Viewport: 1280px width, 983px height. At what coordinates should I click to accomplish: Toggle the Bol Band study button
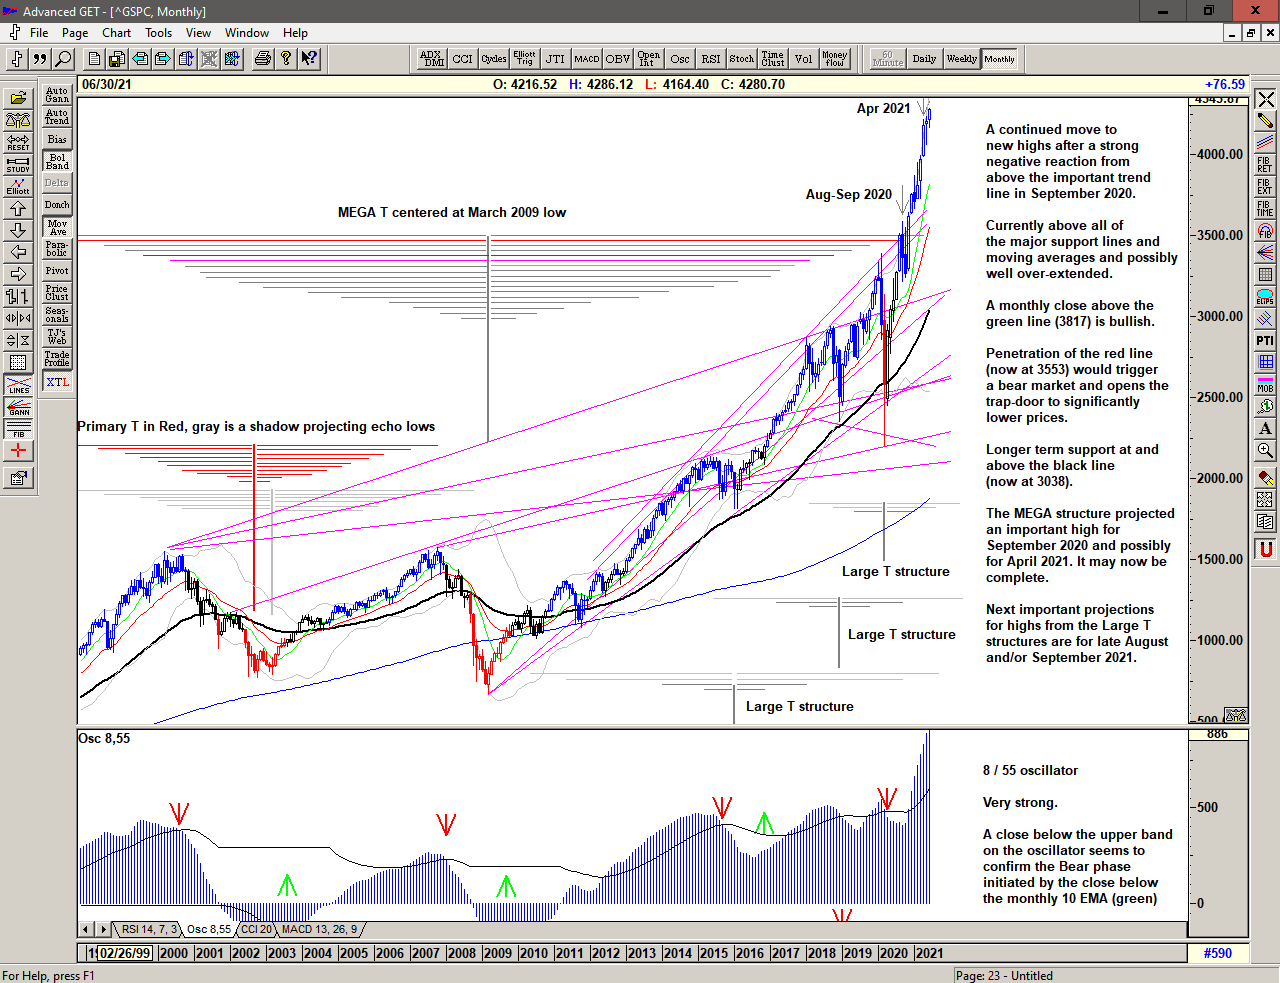coord(57,161)
